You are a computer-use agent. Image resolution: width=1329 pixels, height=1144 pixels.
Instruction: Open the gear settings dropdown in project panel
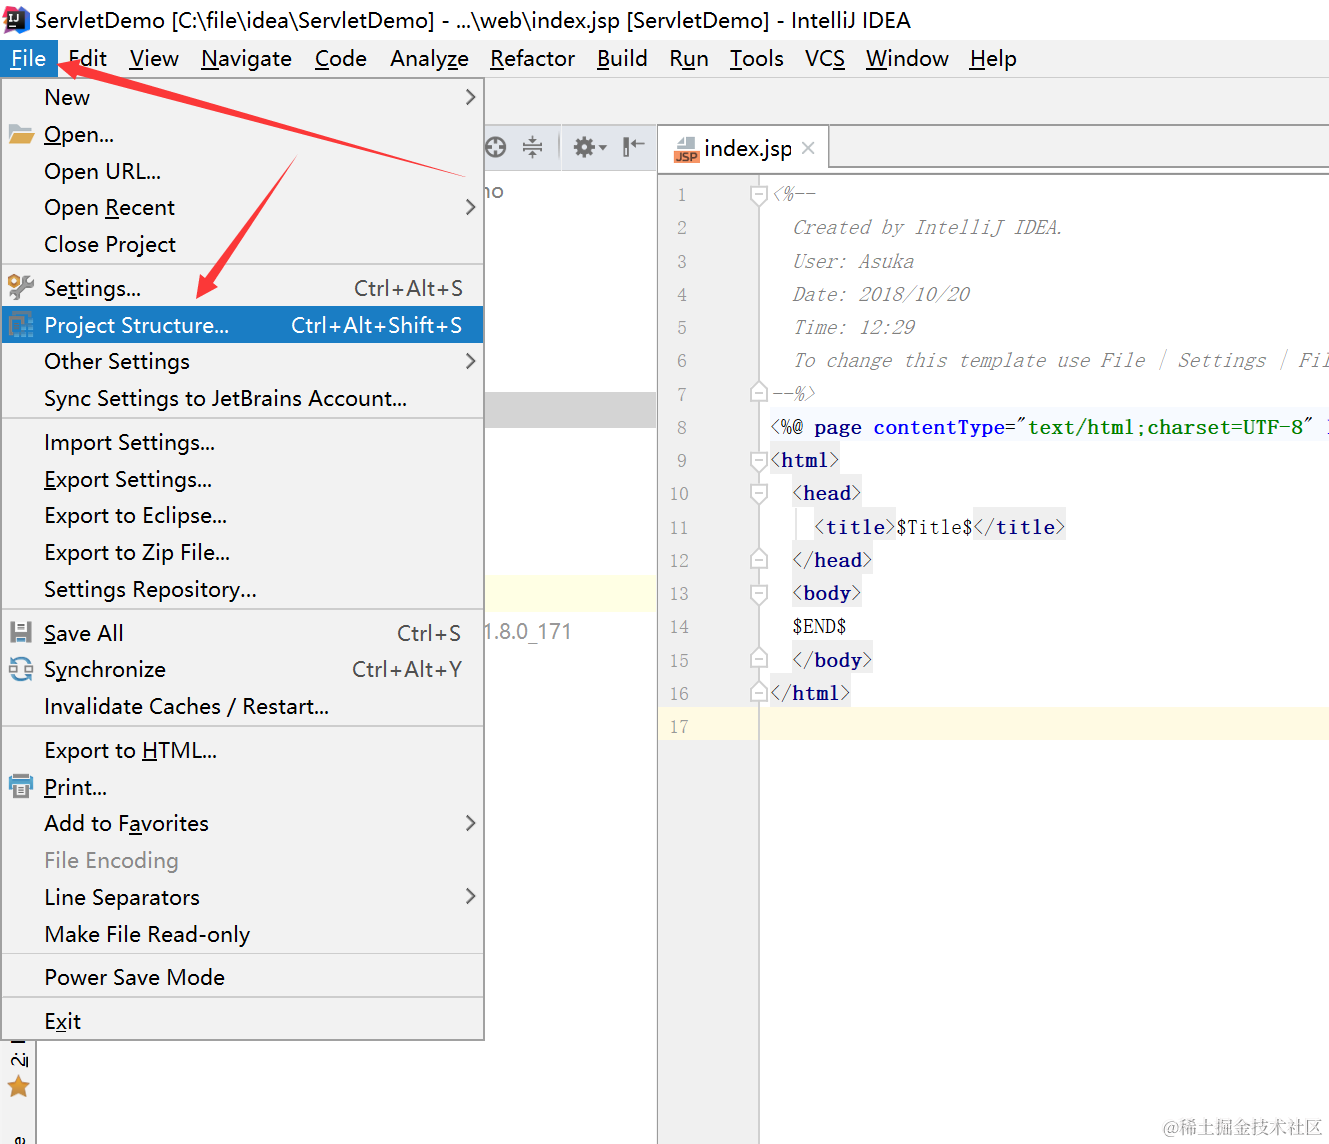[x=589, y=148]
